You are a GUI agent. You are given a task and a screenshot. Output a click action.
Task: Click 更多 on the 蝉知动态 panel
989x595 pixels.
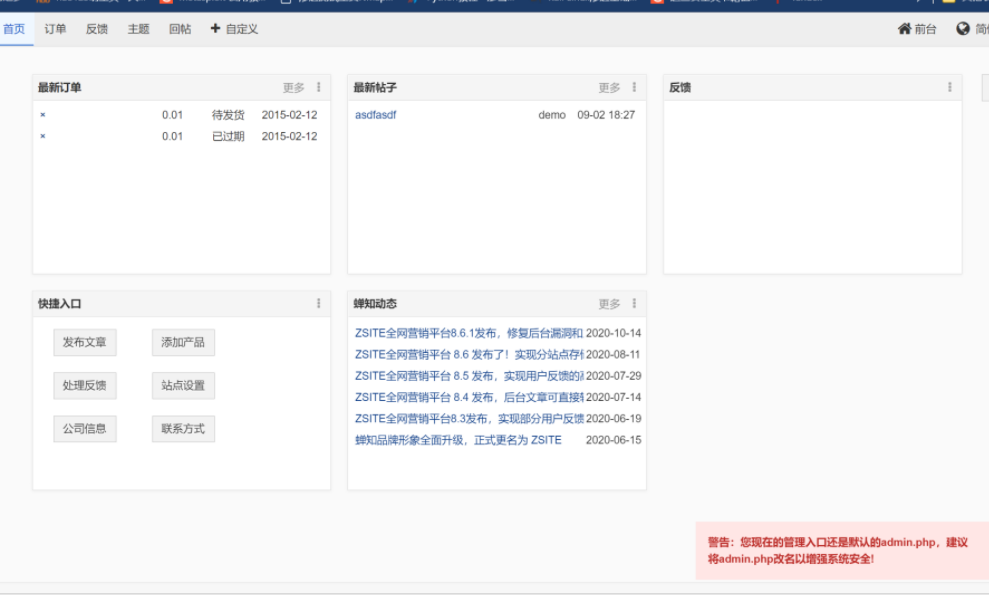click(608, 303)
